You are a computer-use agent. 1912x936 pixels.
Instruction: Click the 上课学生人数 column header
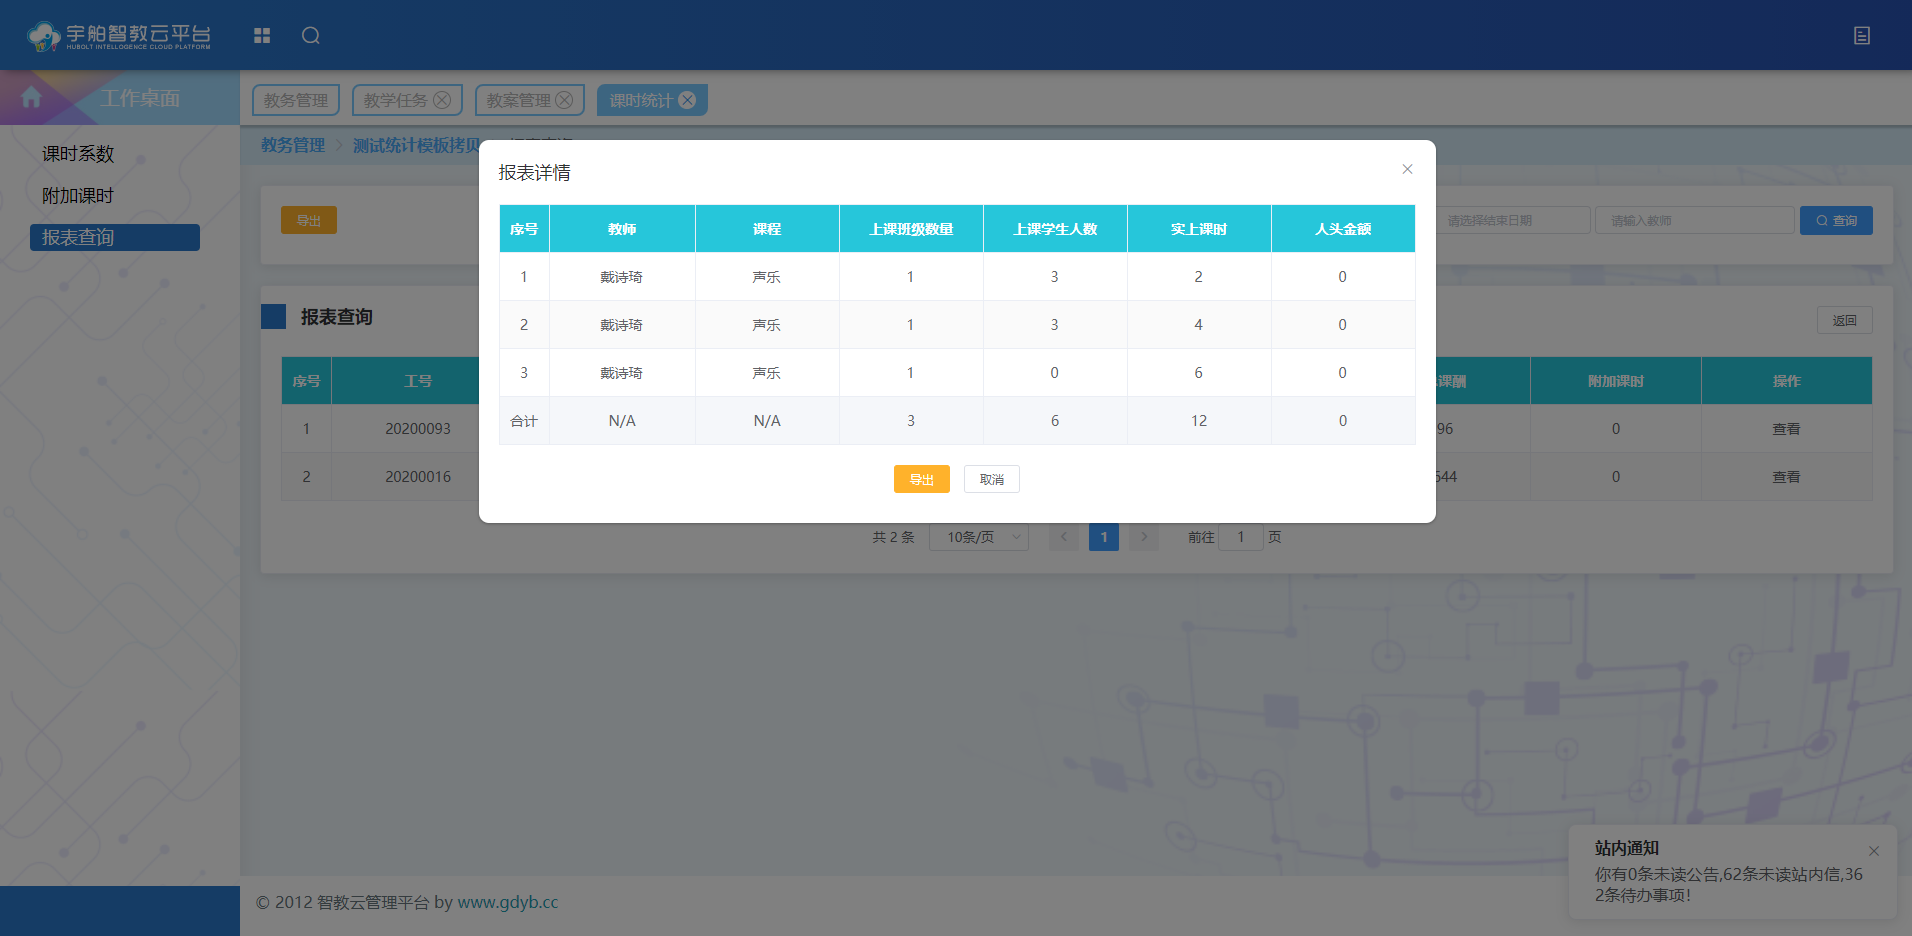click(1055, 229)
